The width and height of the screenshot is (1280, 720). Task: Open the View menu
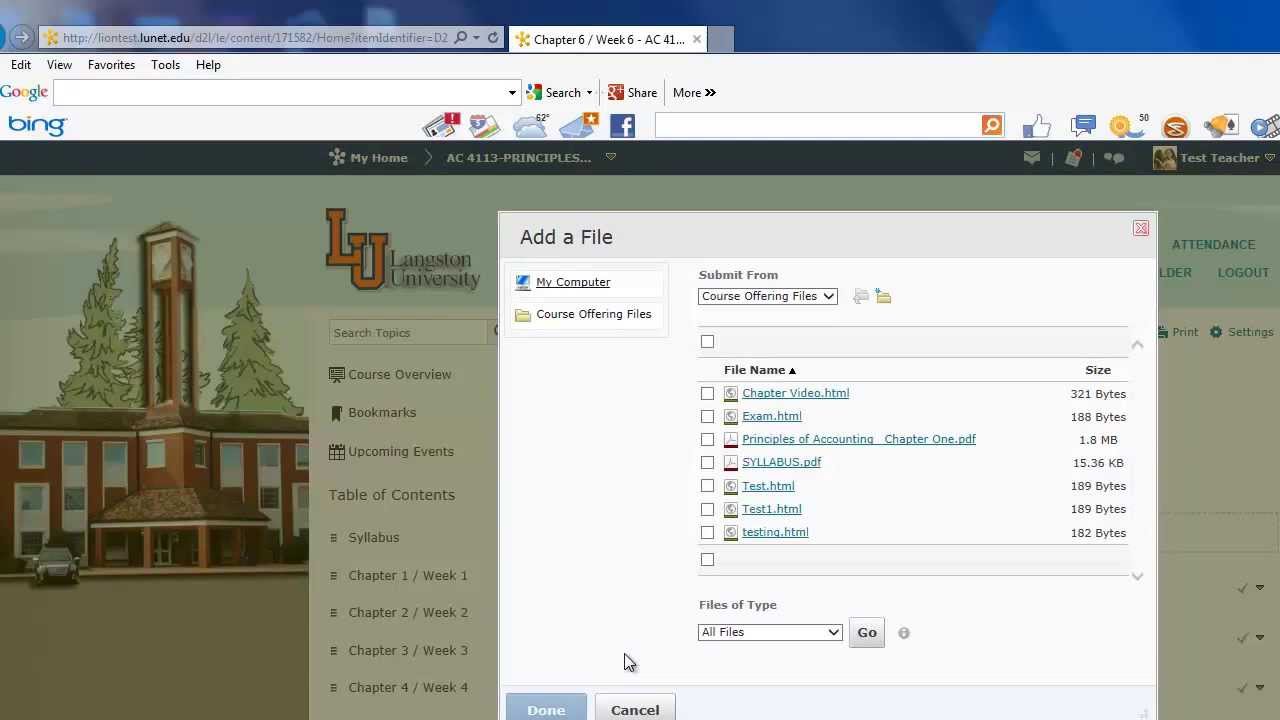[59, 65]
